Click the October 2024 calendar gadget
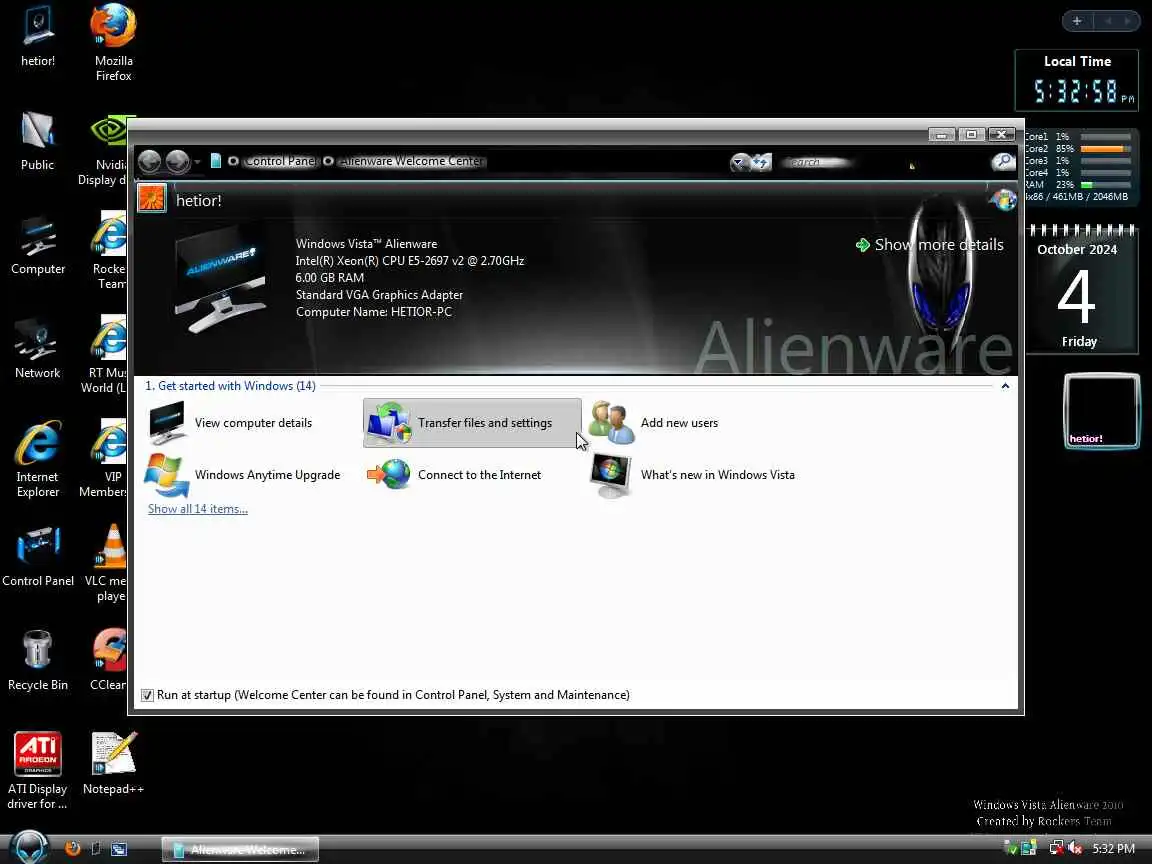Image resolution: width=1152 pixels, height=864 pixels. 1078,289
